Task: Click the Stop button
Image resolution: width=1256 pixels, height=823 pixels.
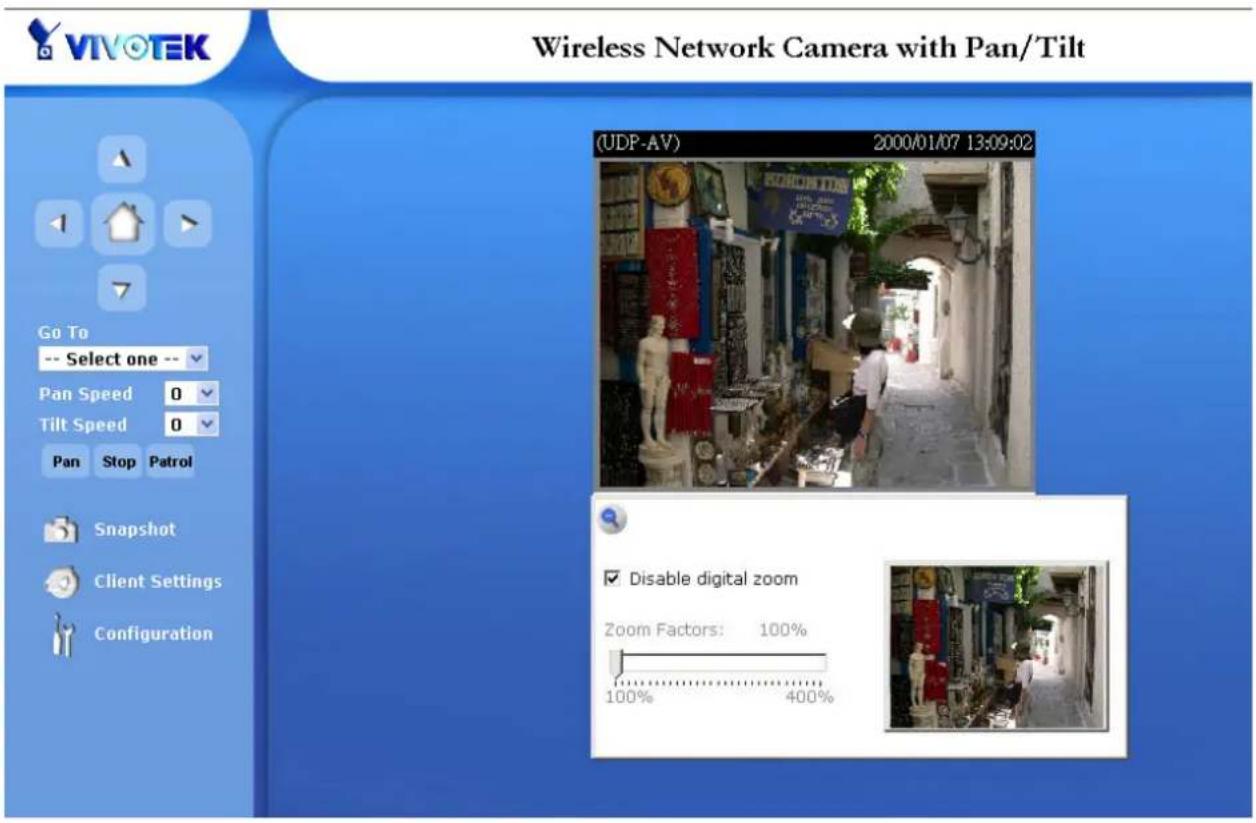Action: point(119,463)
